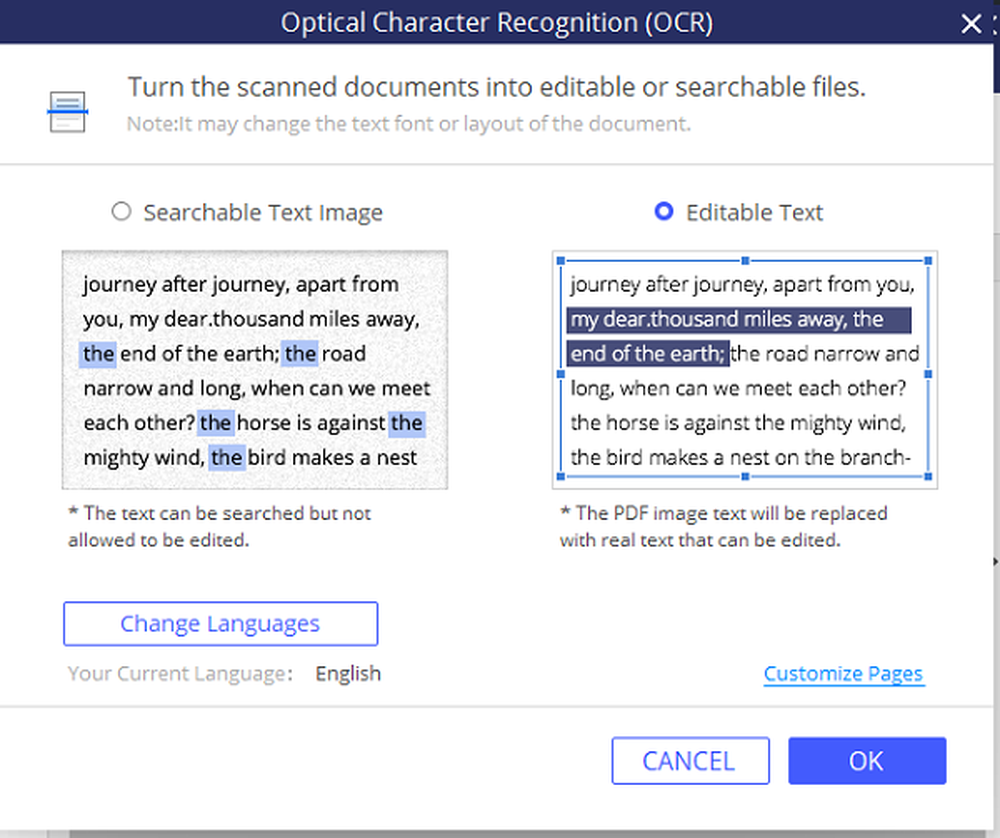
Task: Choose the Editable Text radio option
Action: (663, 212)
